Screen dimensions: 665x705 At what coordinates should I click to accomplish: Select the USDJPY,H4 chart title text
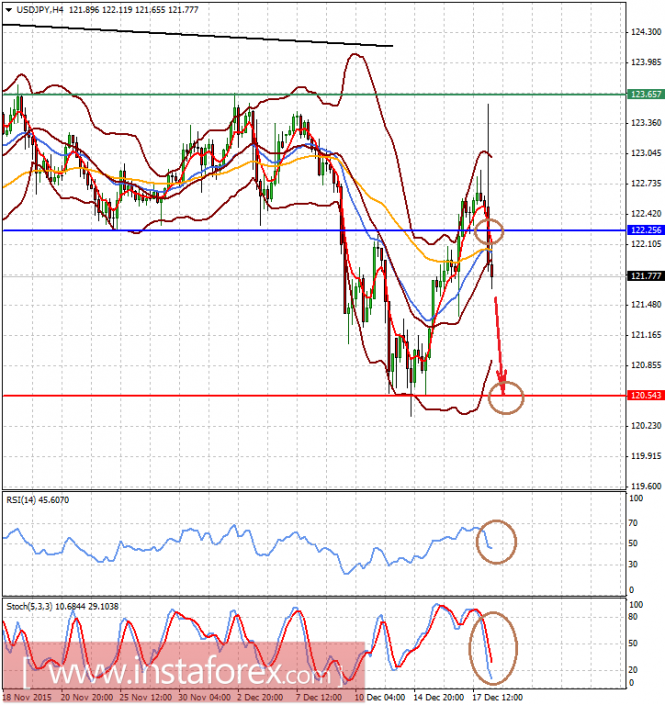(x=40, y=10)
